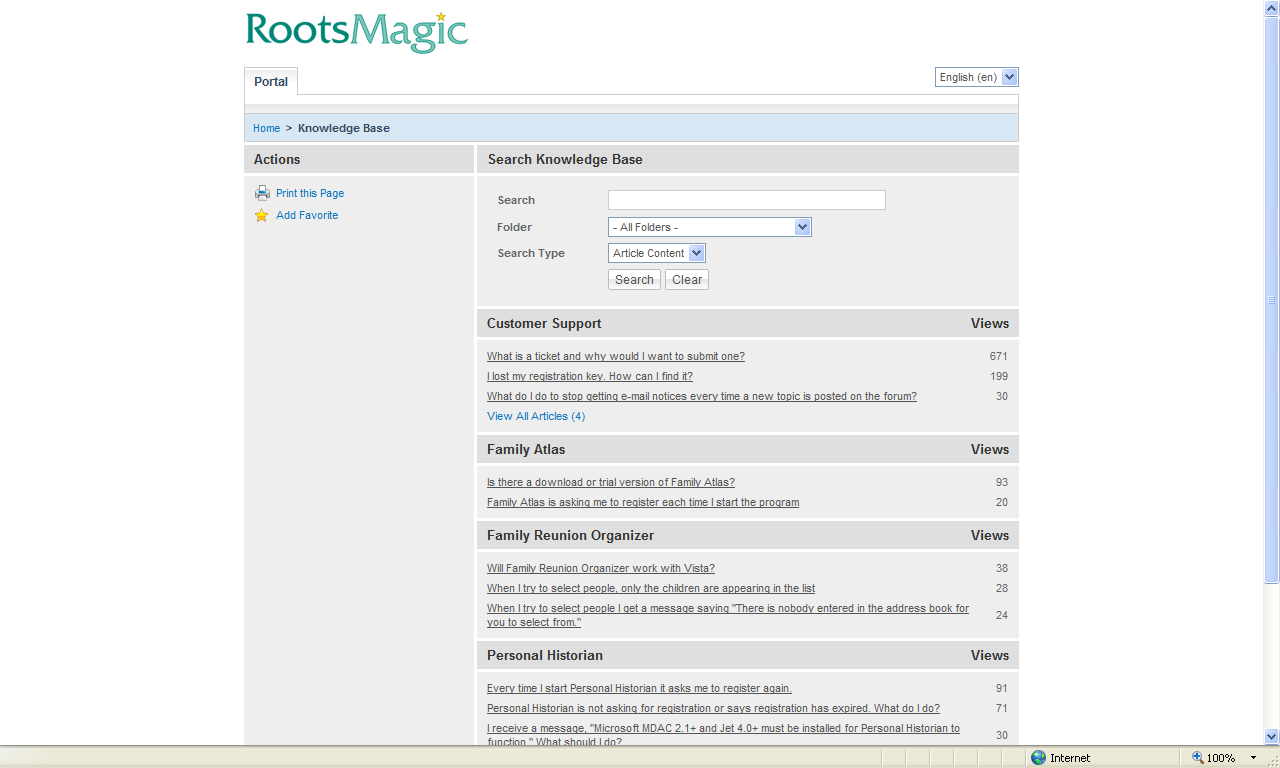Click the star icon beside Add Favorite
The width and height of the screenshot is (1280, 768).
262,215
